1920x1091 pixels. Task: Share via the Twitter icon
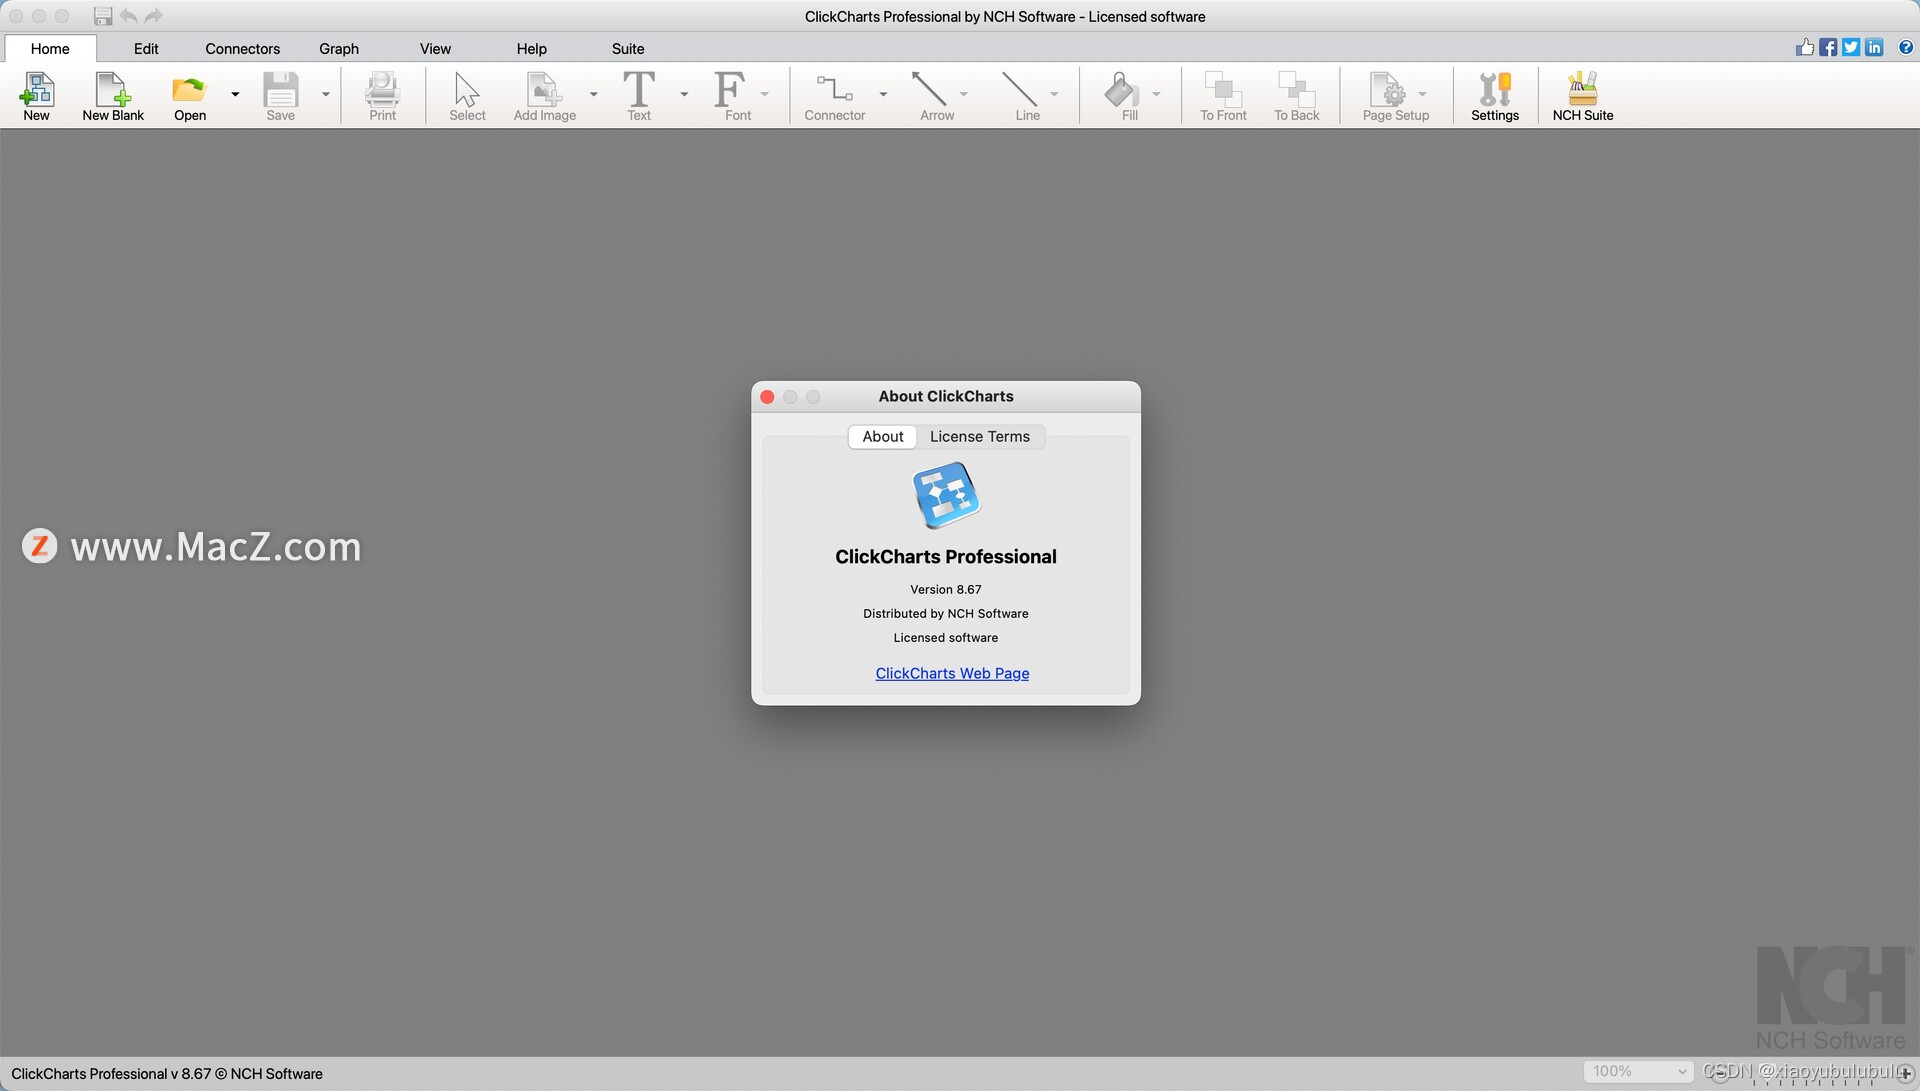[x=1851, y=47]
